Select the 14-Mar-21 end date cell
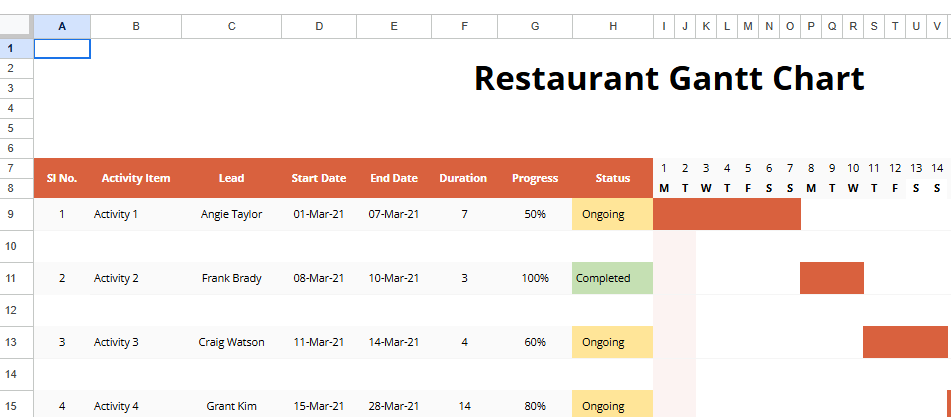The width and height of the screenshot is (951, 417). 393,342
